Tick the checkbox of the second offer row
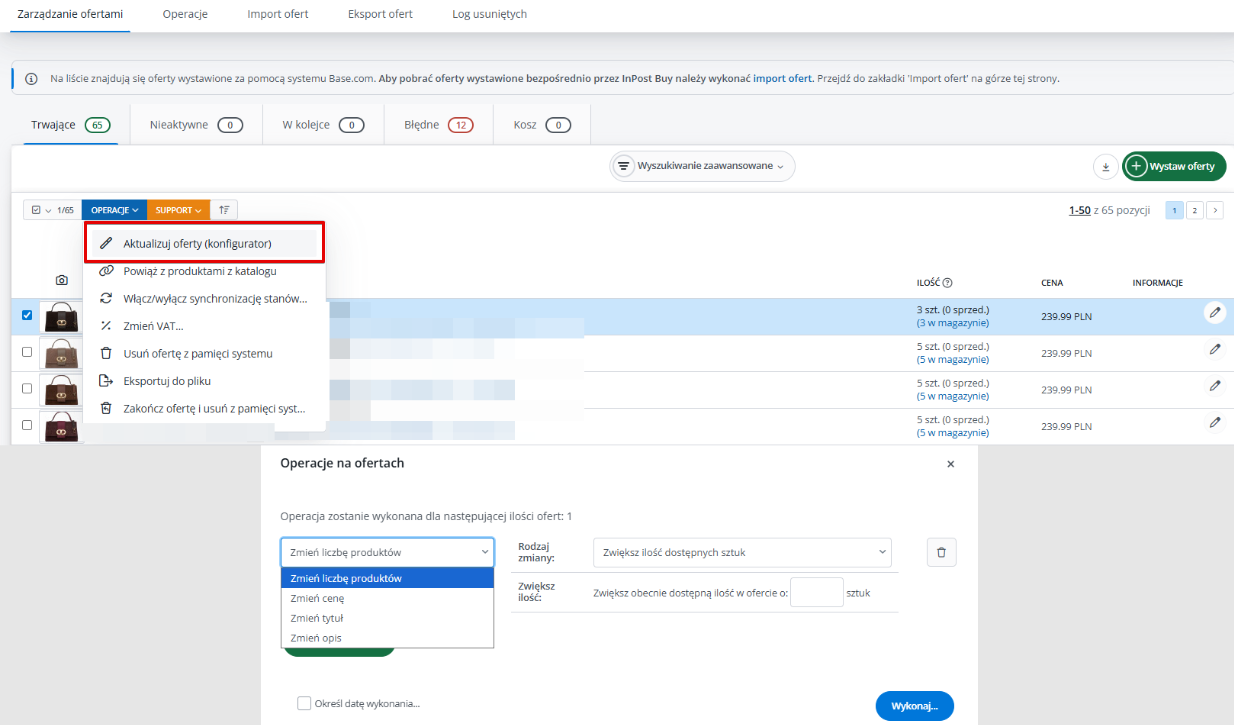The image size is (1234, 725). [27, 352]
